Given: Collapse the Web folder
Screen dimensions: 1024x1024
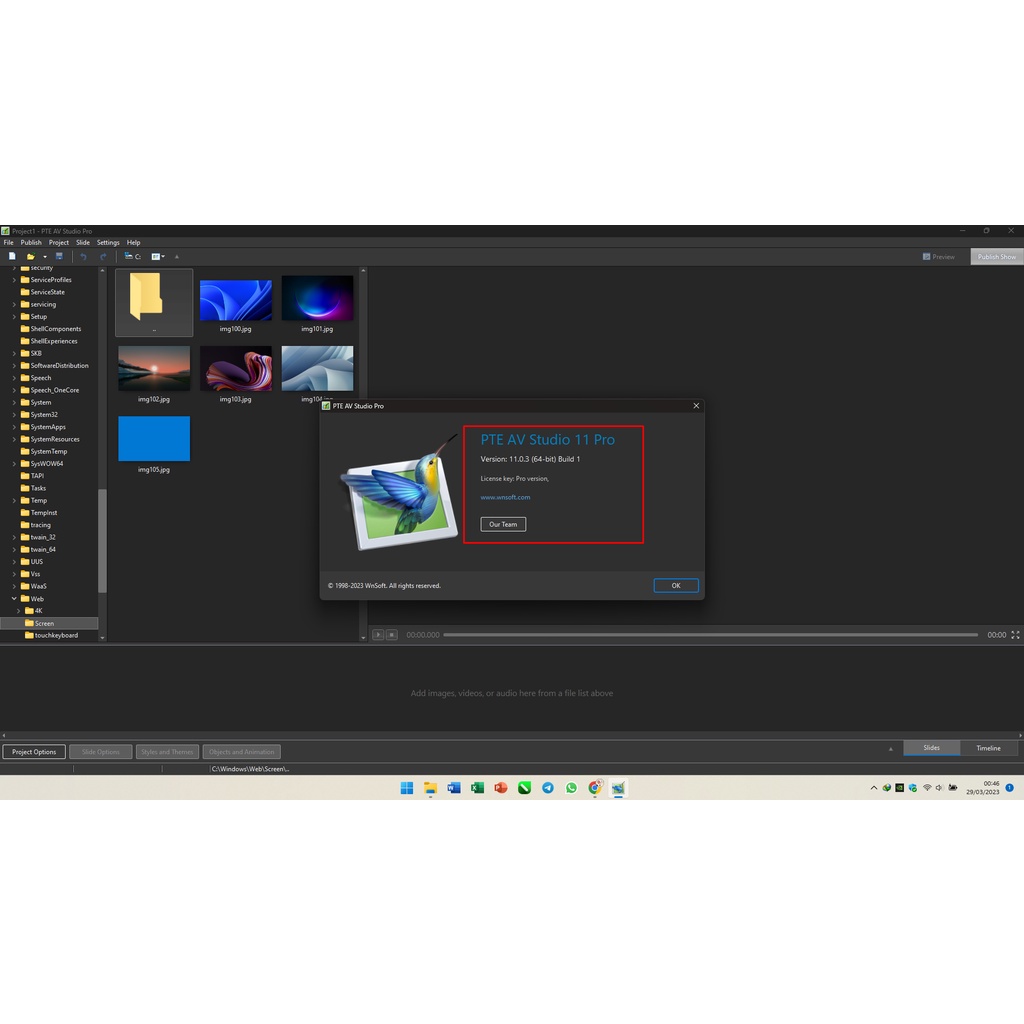Looking at the screenshot, I should [x=14, y=599].
